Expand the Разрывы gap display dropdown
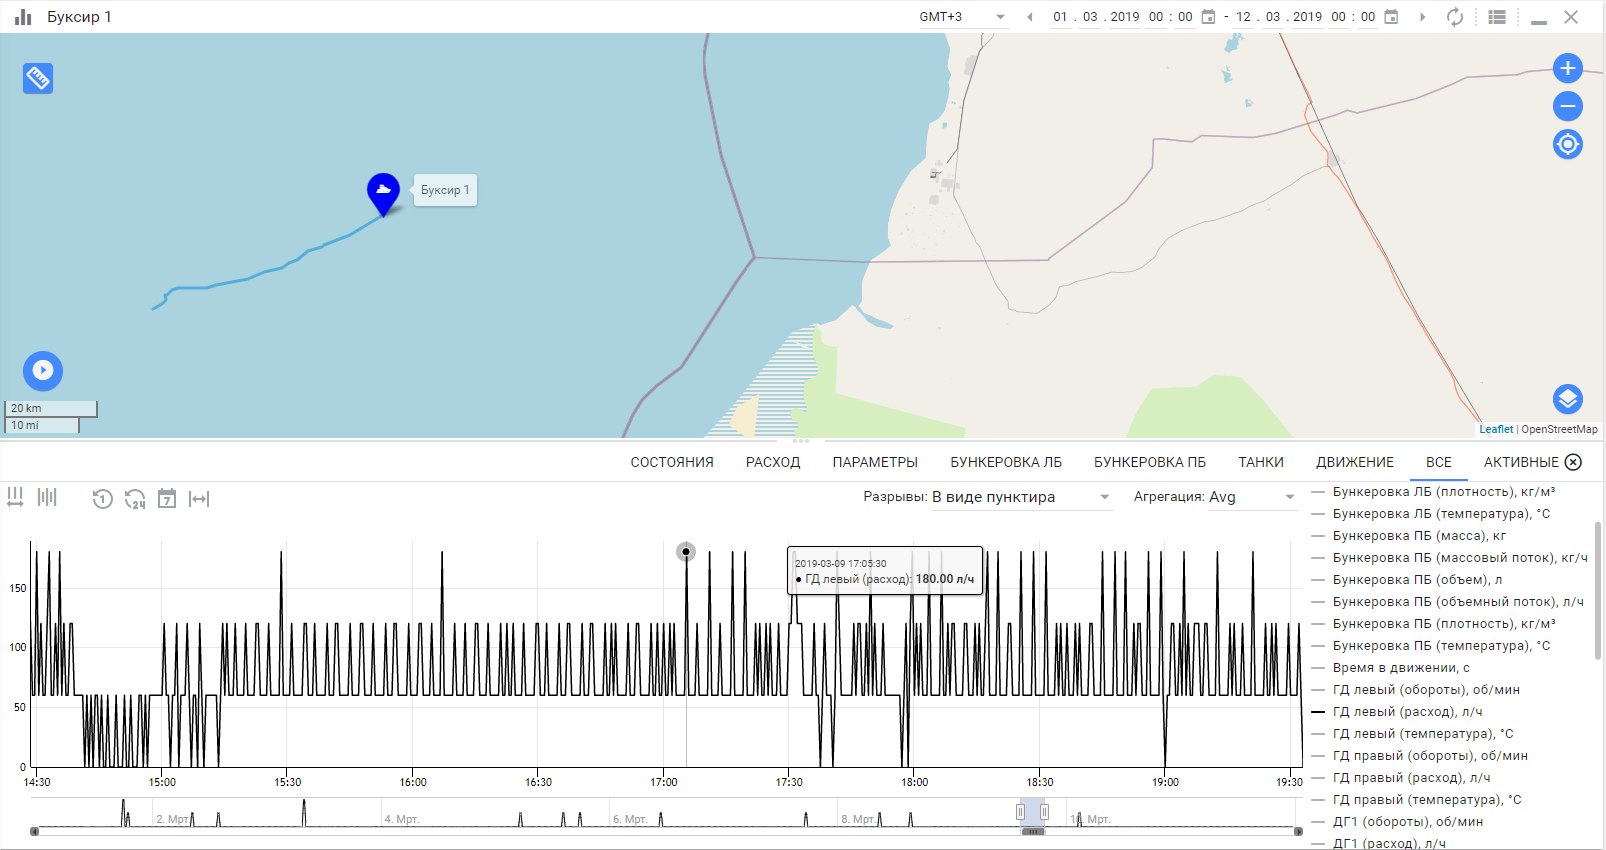 [1021, 497]
